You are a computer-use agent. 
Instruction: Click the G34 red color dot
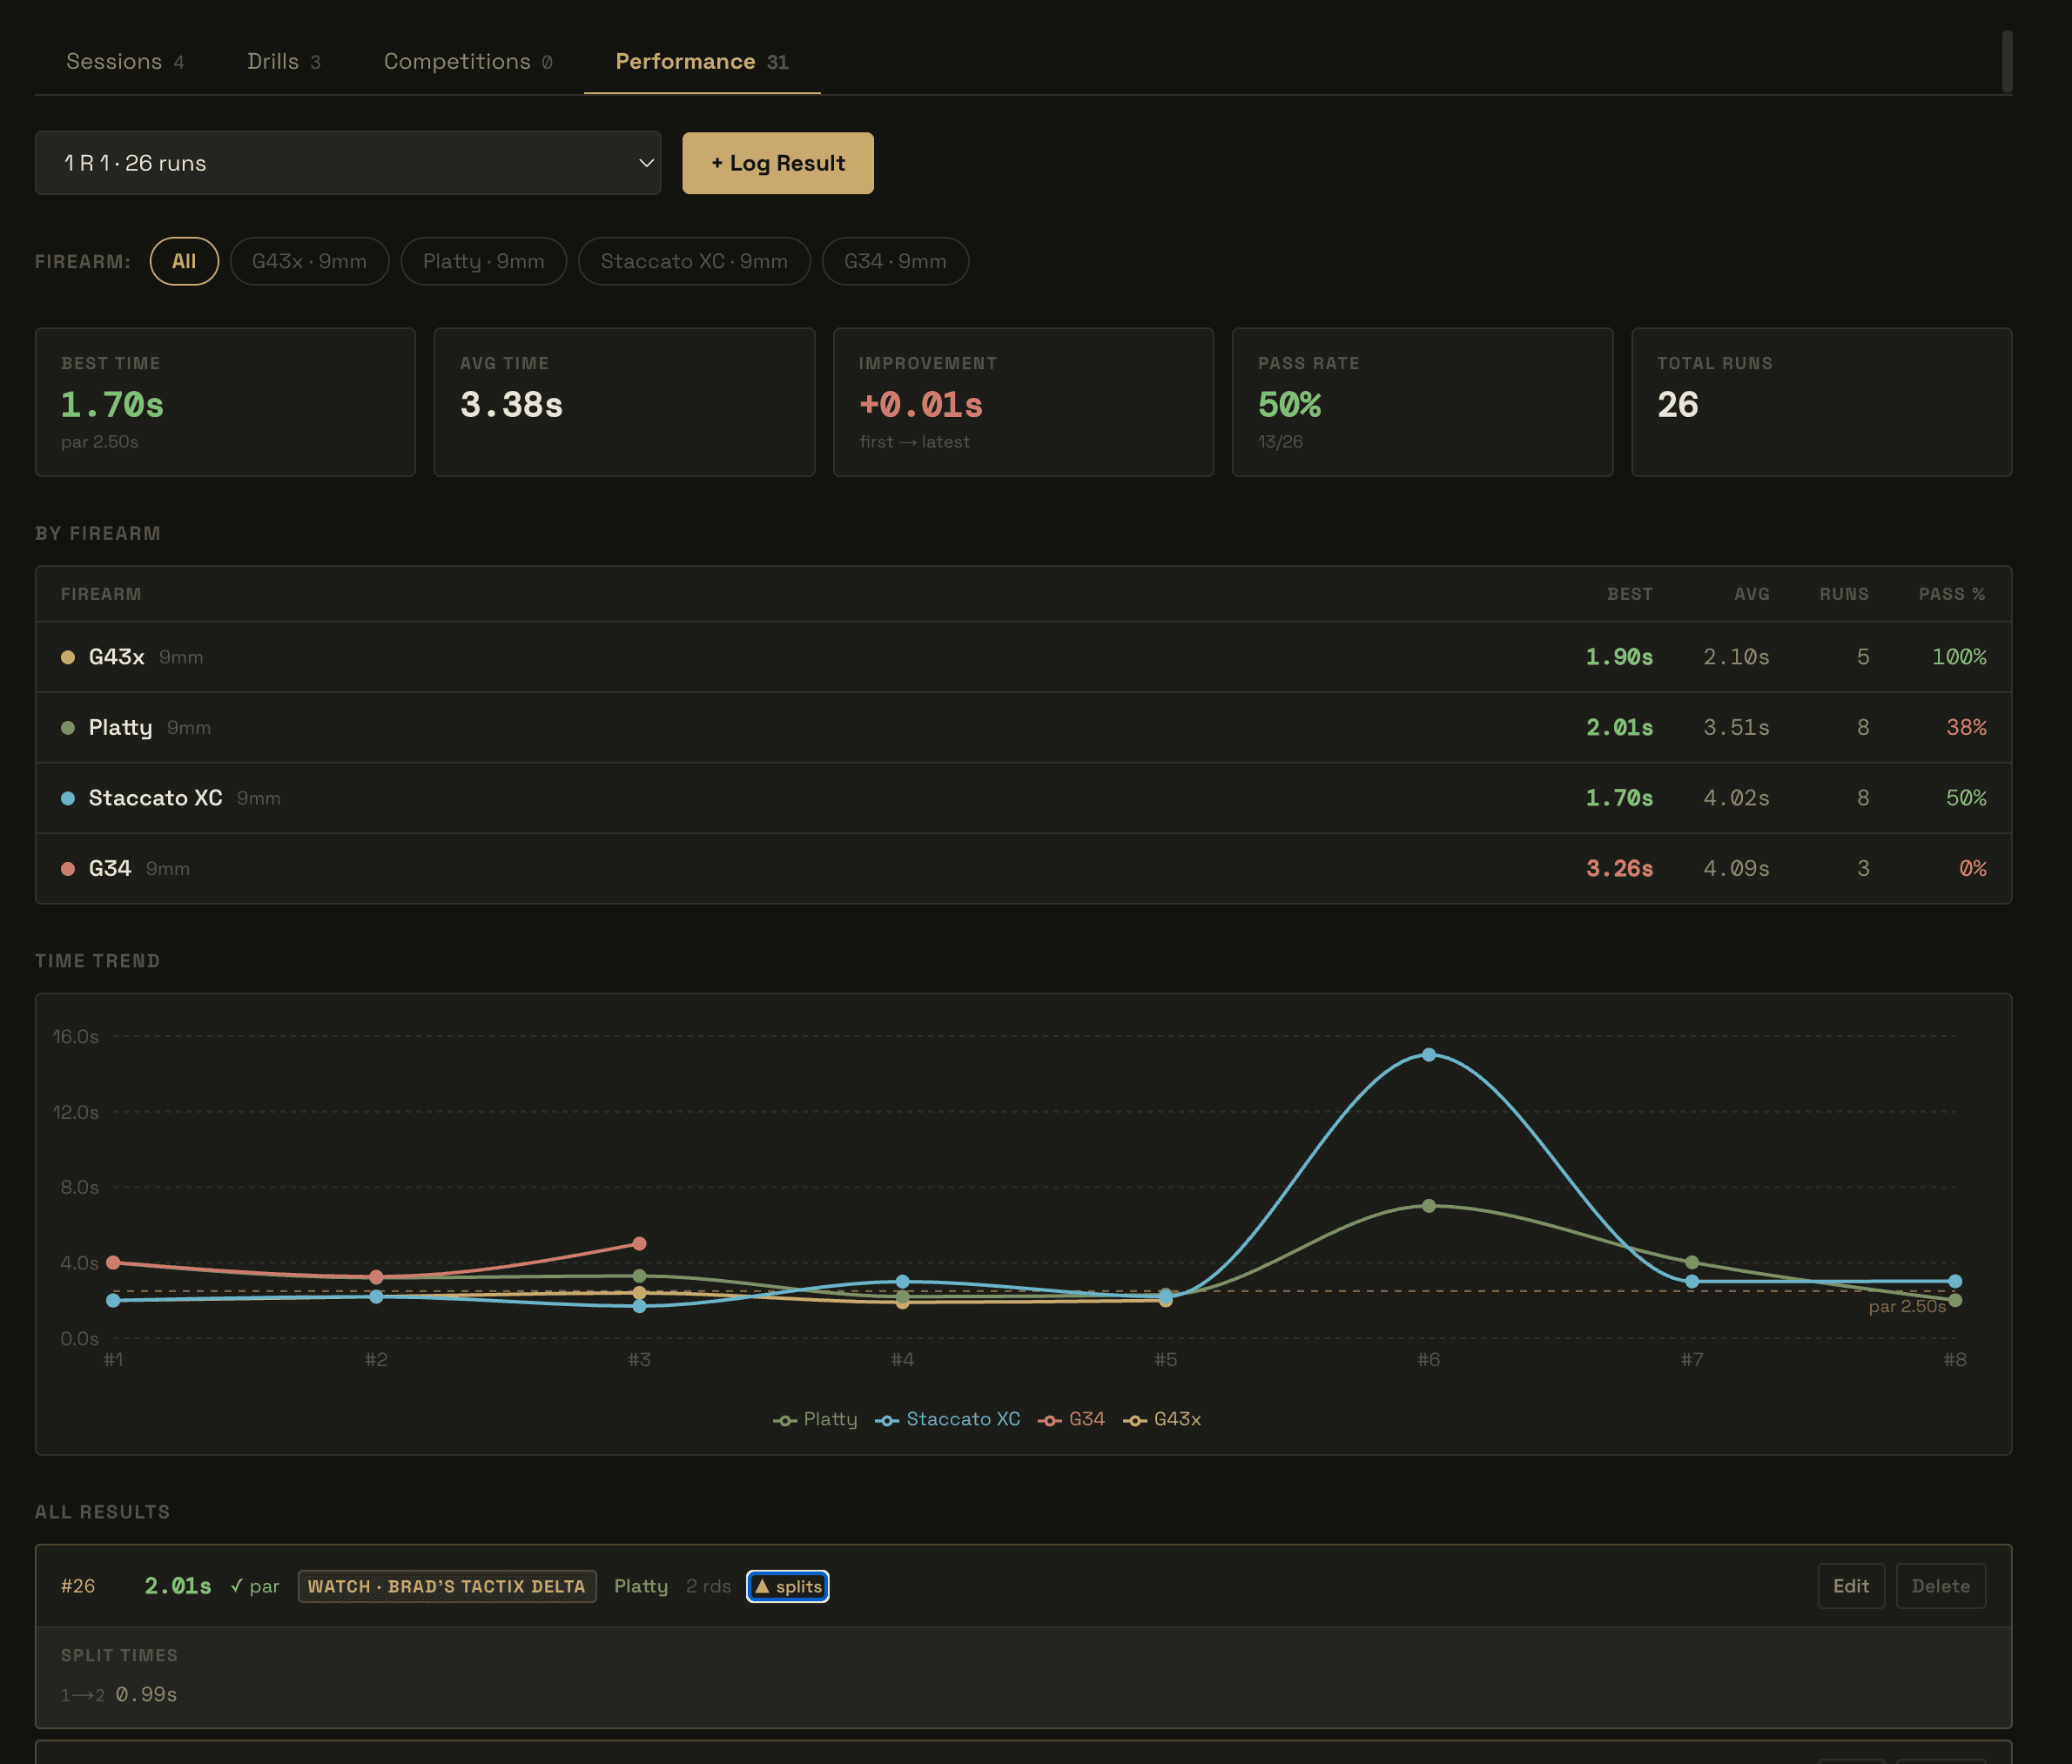pos(68,869)
